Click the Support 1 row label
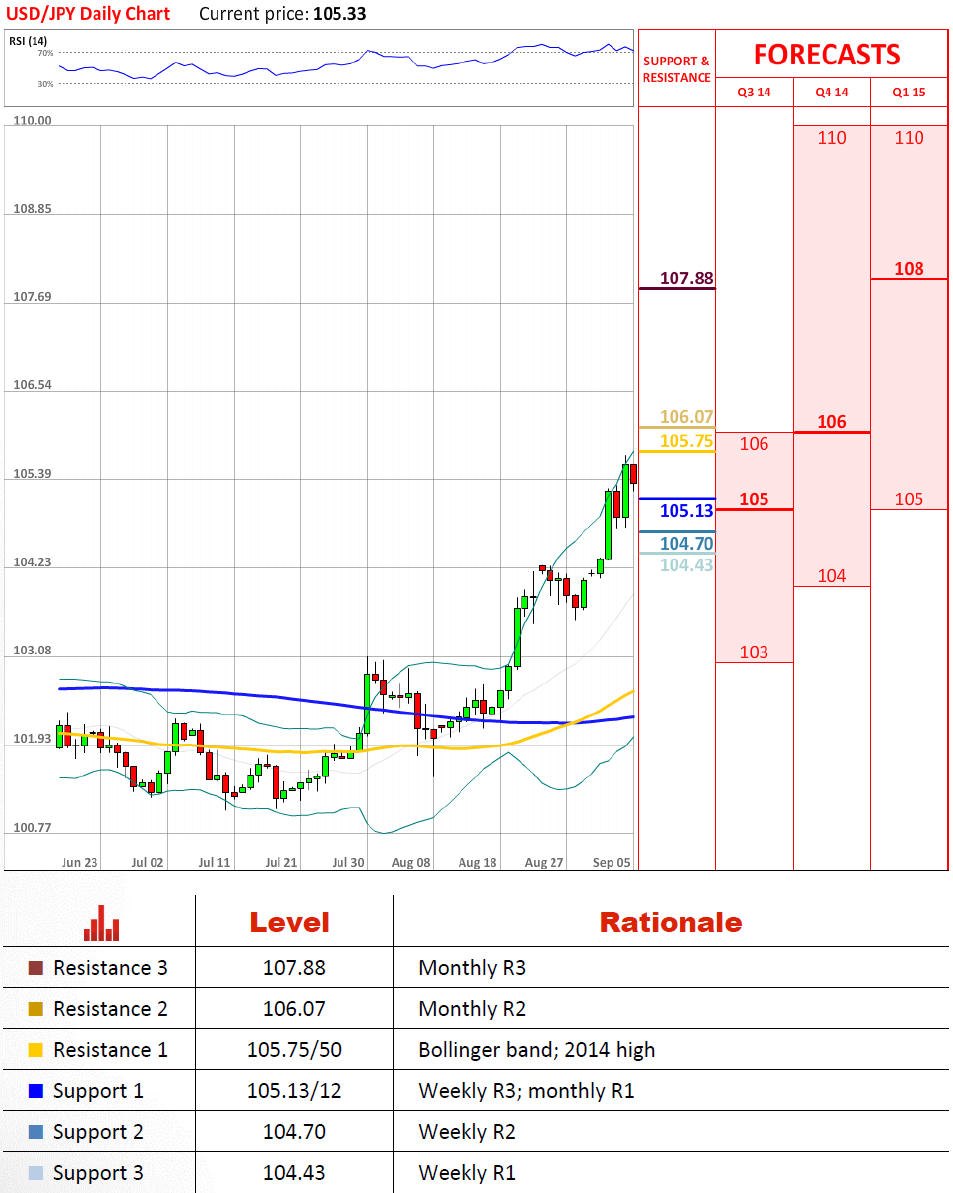Screen dimensions: 953x1193 pos(98,1091)
